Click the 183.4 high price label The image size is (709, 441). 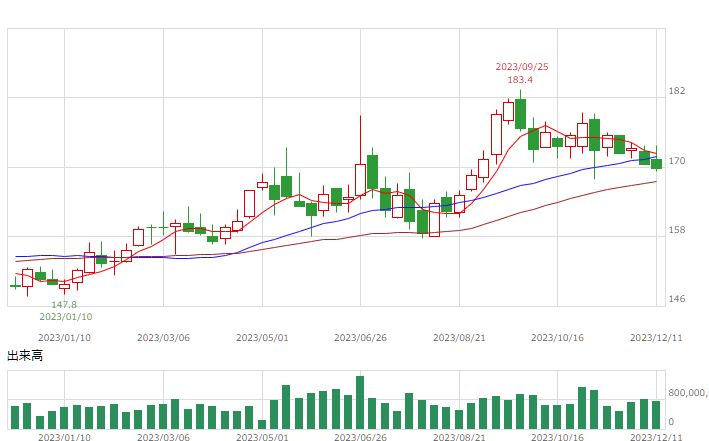tap(520, 80)
